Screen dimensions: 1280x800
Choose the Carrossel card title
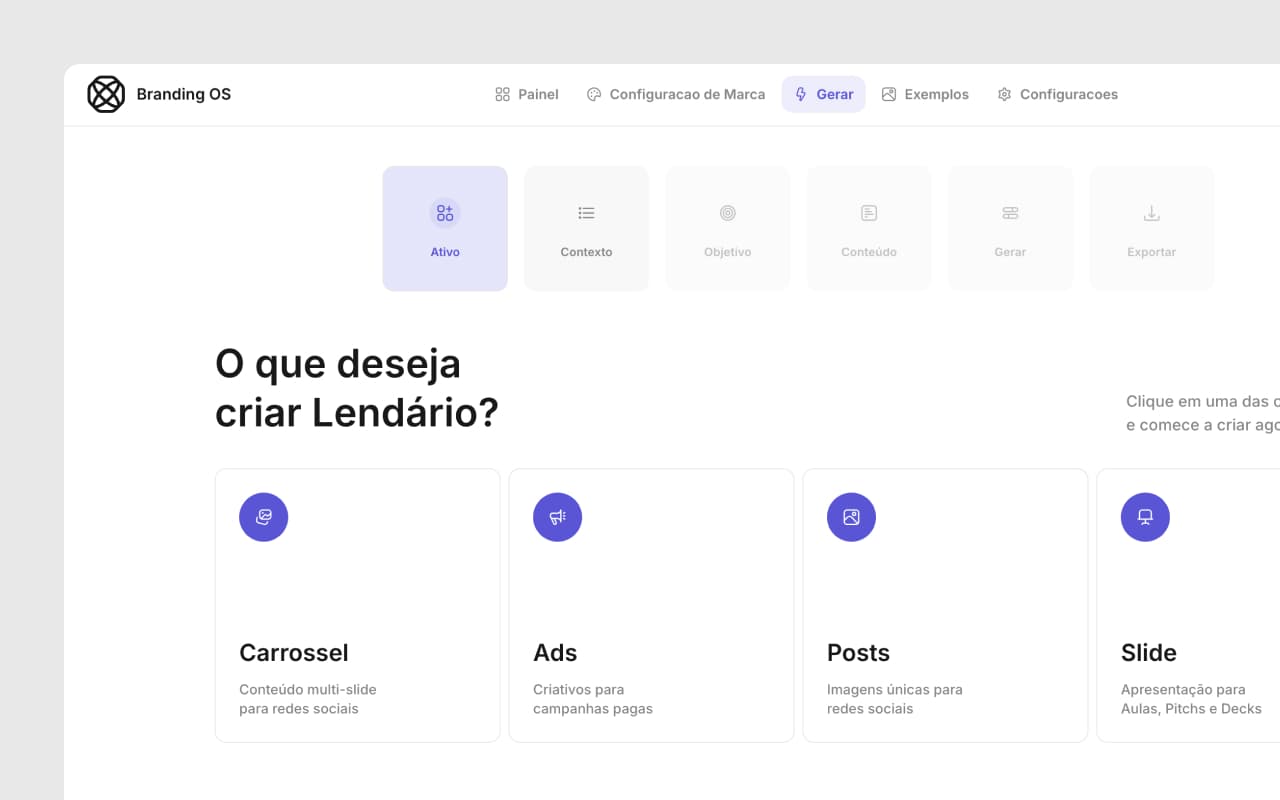pyautogui.click(x=294, y=652)
